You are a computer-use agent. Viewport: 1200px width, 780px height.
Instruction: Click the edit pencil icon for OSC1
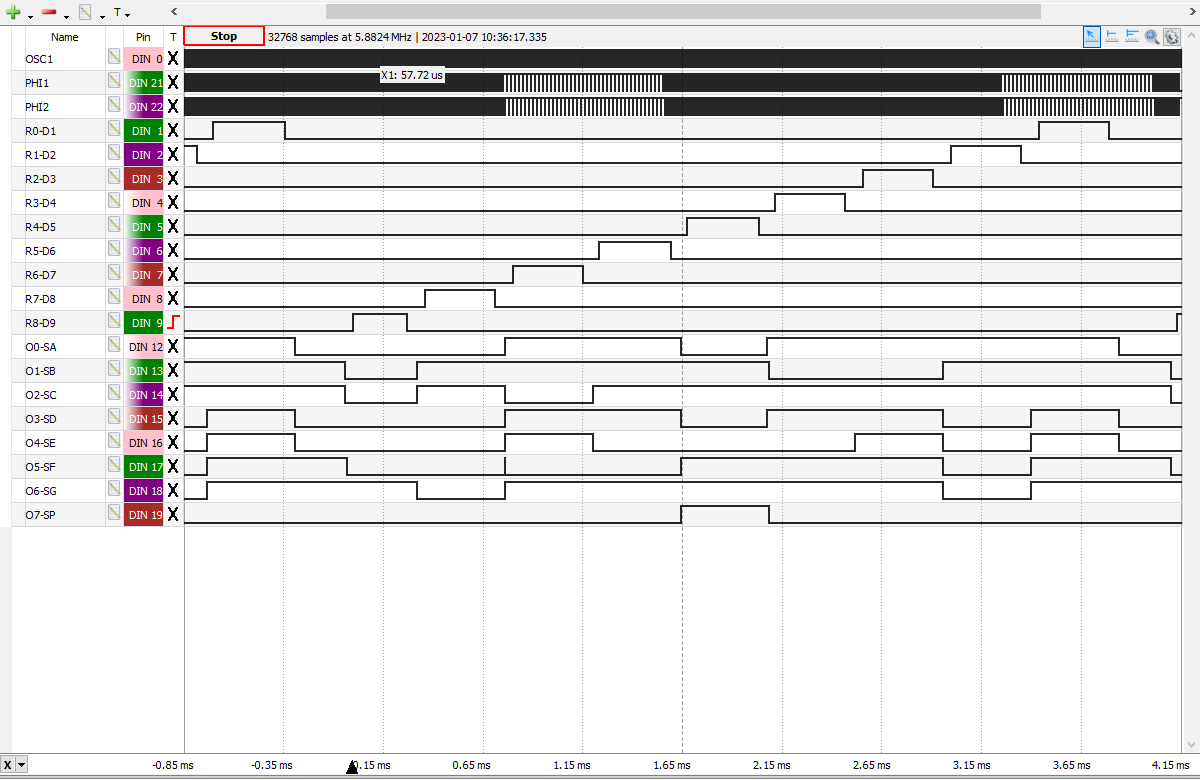click(114, 58)
